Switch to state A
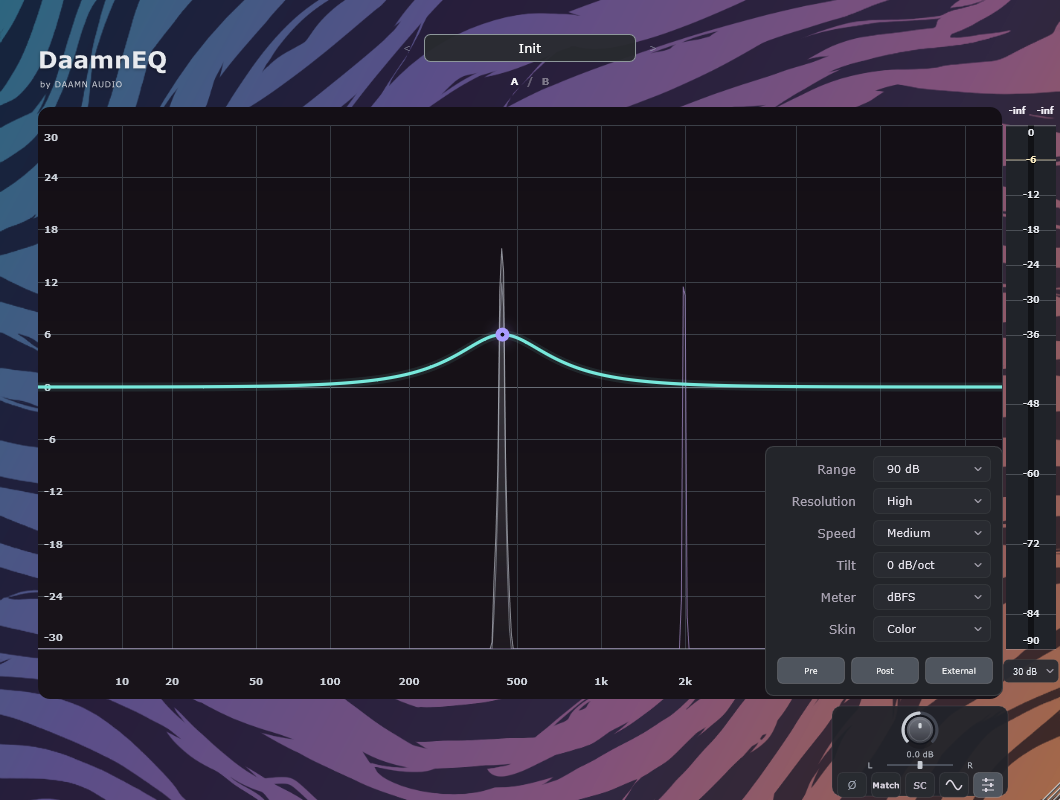 coord(514,81)
